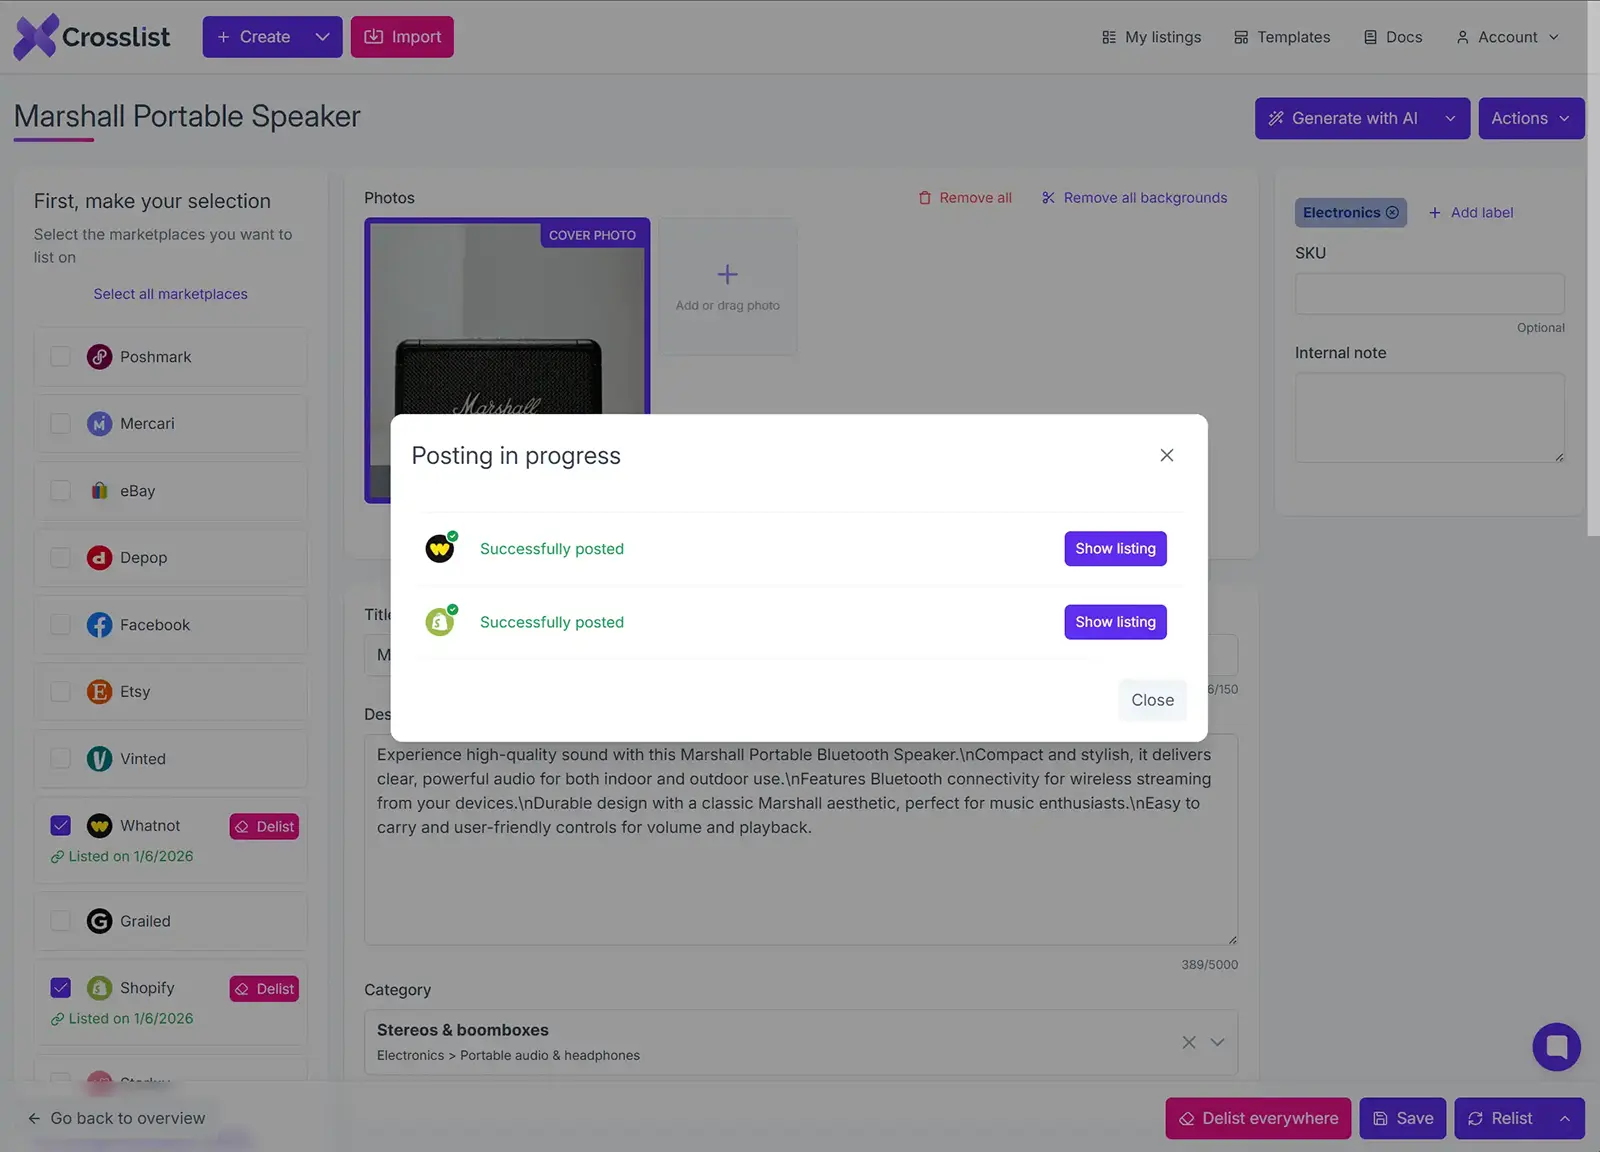Click Show listing for Shopify
1600x1152 pixels.
[1115, 622]
